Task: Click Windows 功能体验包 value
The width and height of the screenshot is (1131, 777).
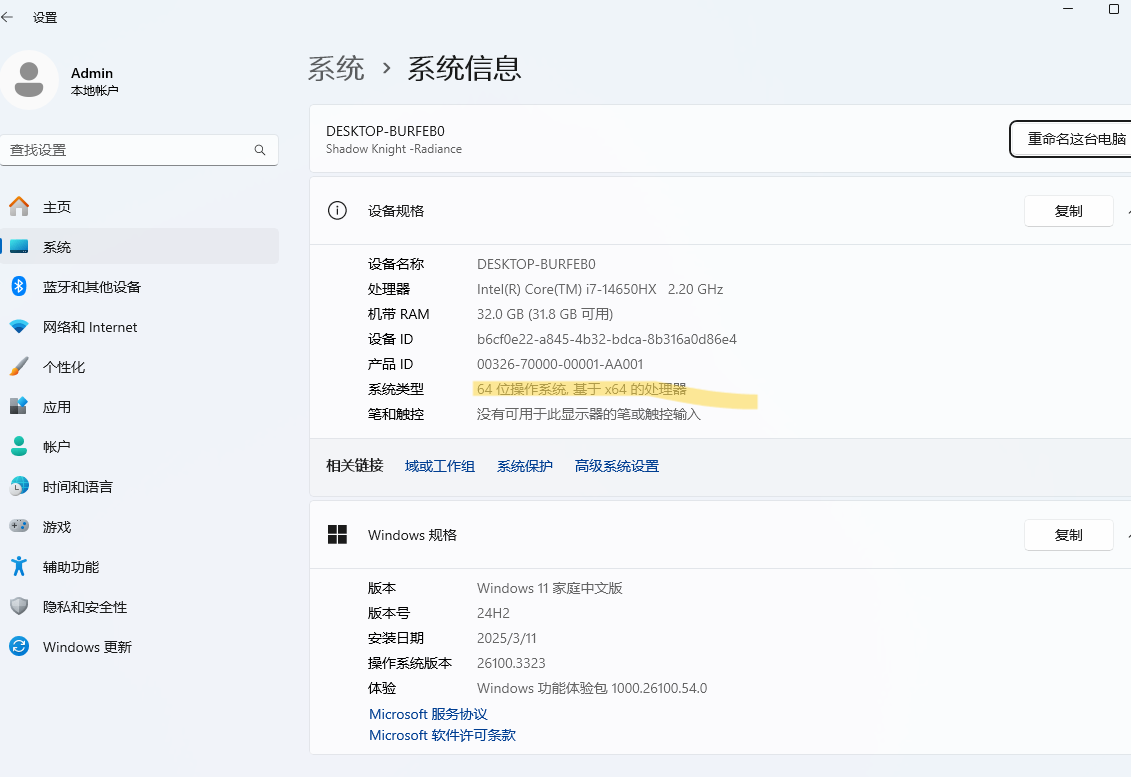Action: pyautogui.click(x=592, y=688)
